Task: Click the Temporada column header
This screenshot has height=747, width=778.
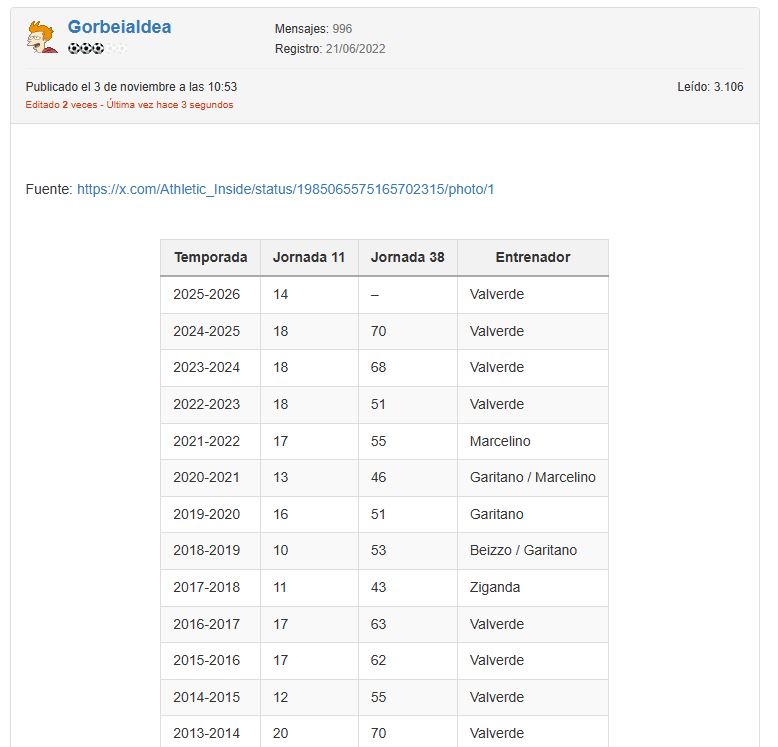Action: coord(210,257)
